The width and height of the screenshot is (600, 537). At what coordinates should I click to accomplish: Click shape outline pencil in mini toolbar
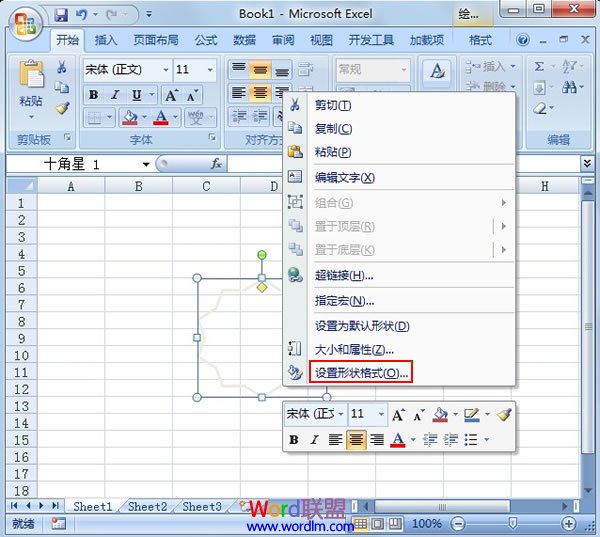pyautogui.click(x=471, y=415)
